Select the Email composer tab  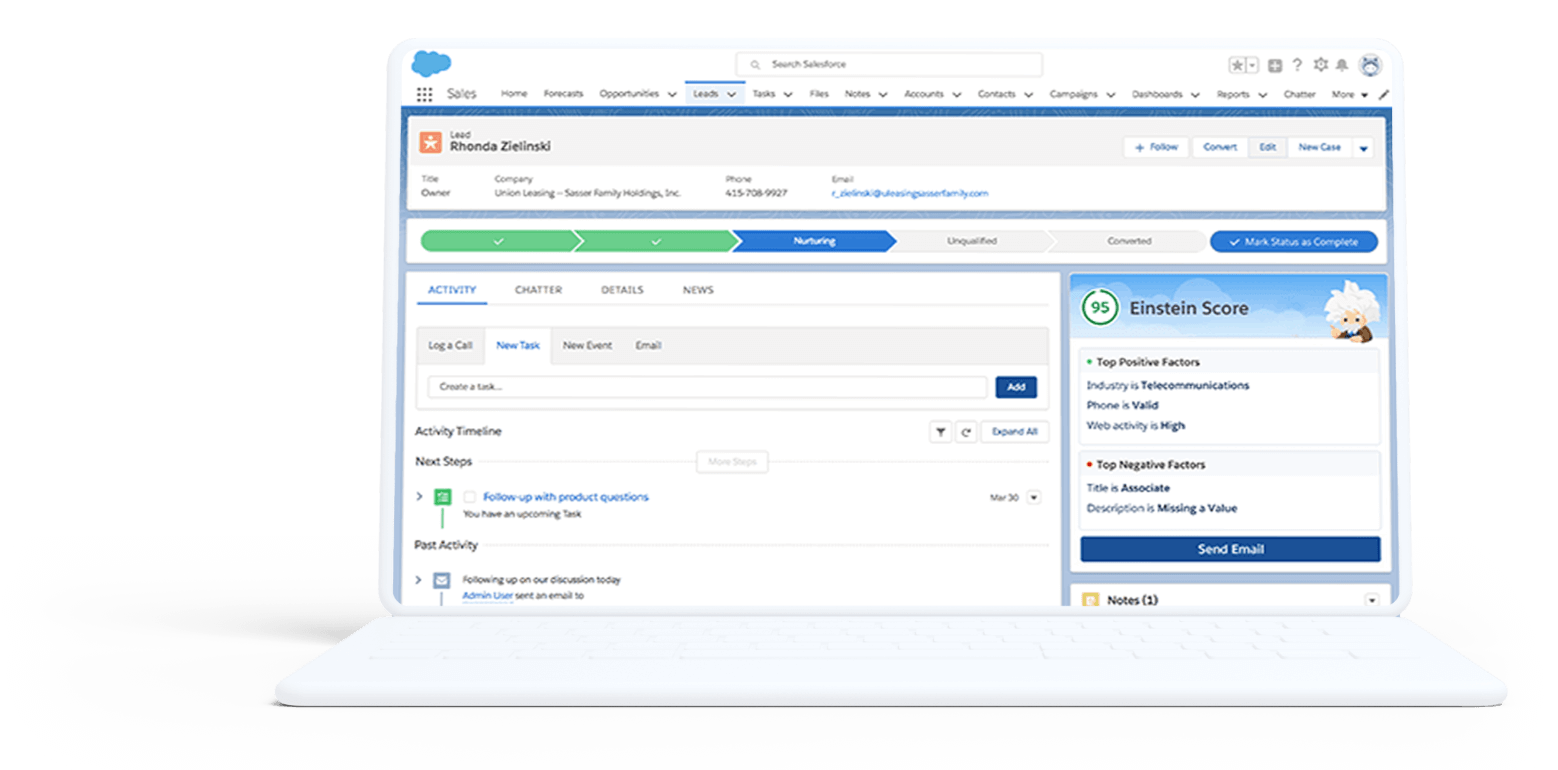pos(648,345)
